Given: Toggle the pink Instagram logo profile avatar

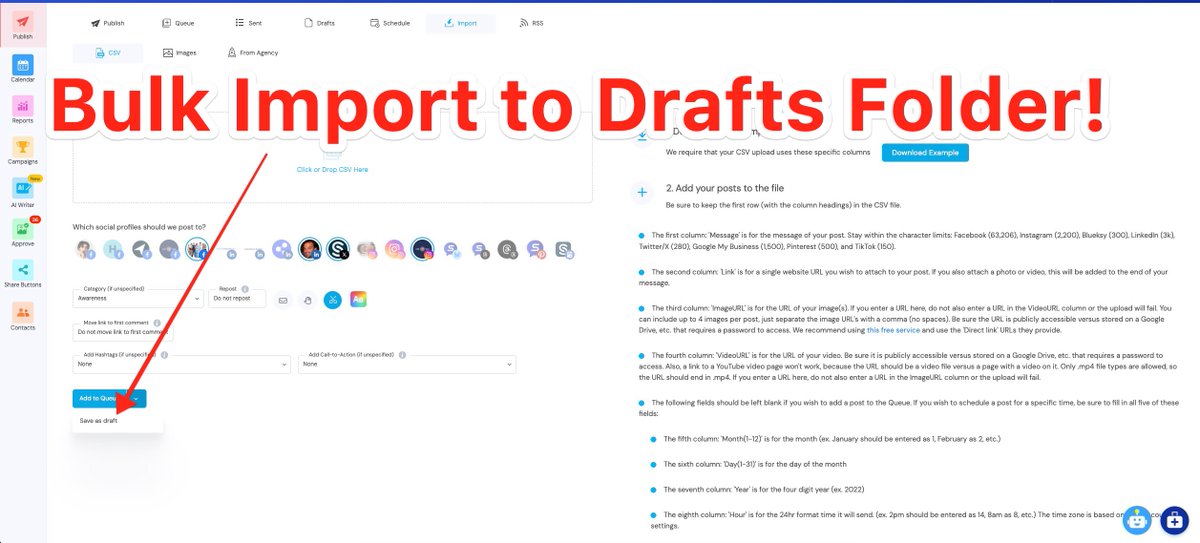Looking at the screenshot, I should pyautogui.click(x=395, y=249).
